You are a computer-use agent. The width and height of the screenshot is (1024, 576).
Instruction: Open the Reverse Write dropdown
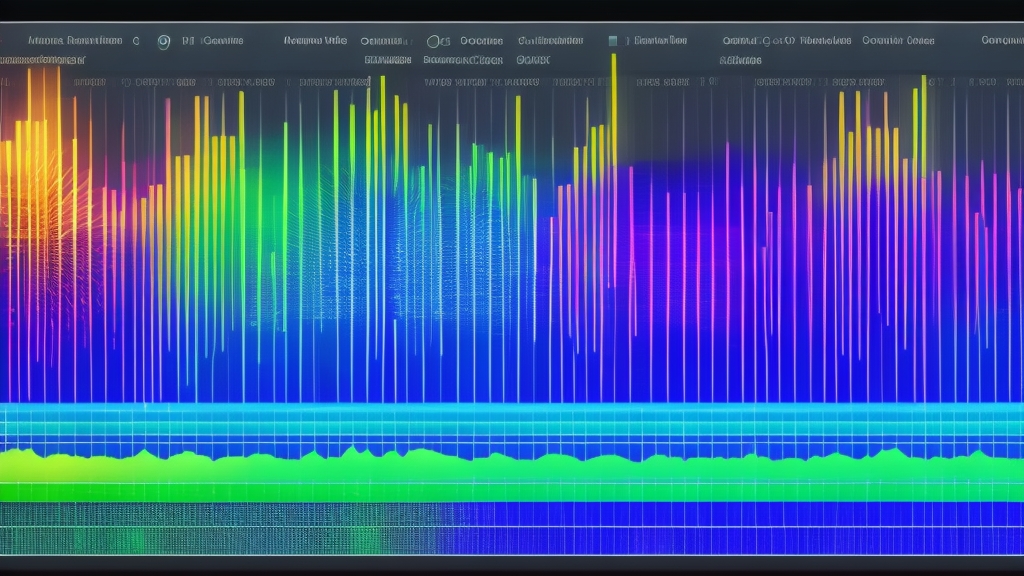pyautogui.click(x=315, y=38)
